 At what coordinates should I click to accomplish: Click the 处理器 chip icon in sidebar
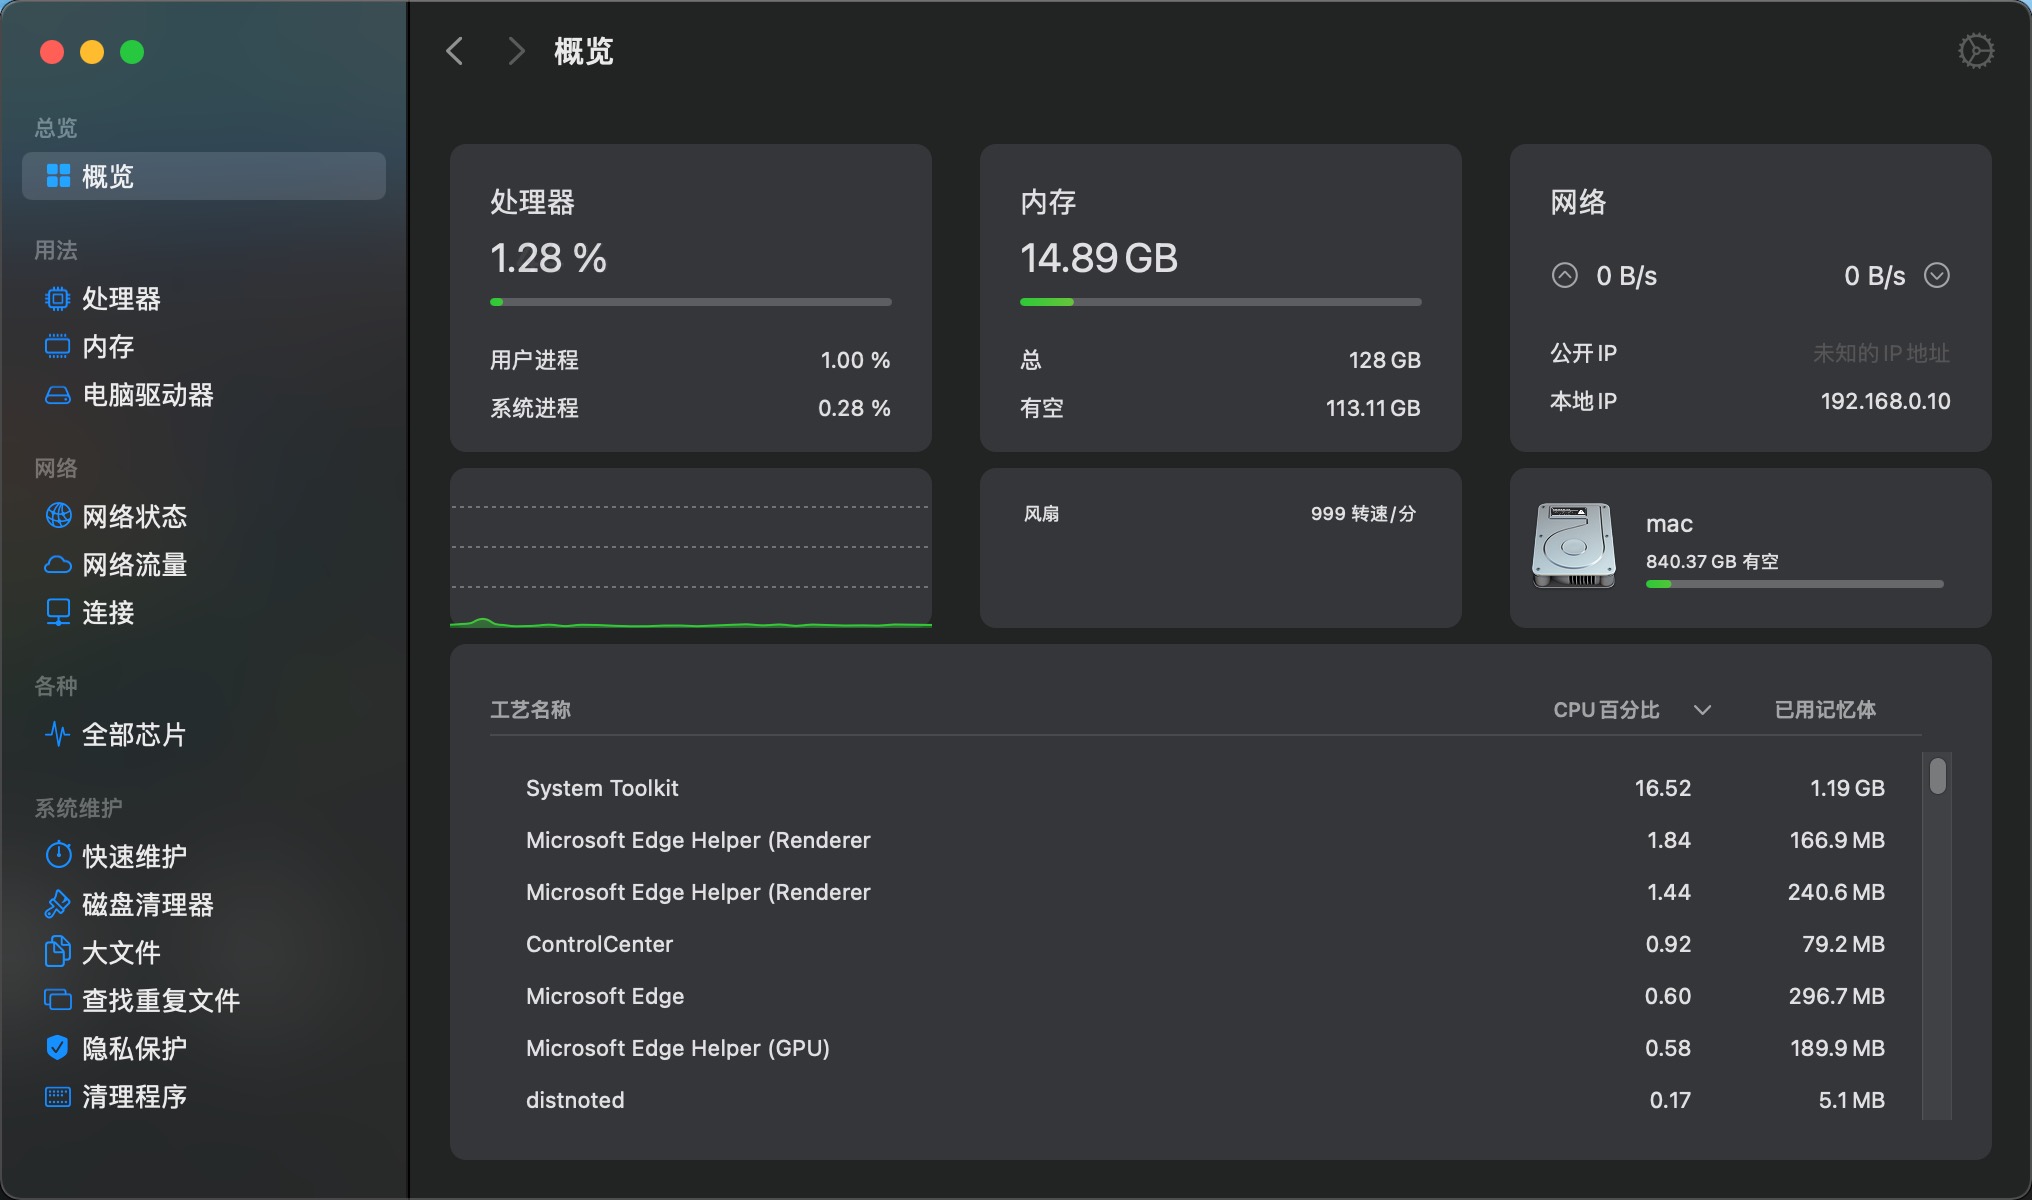(58, 298)
